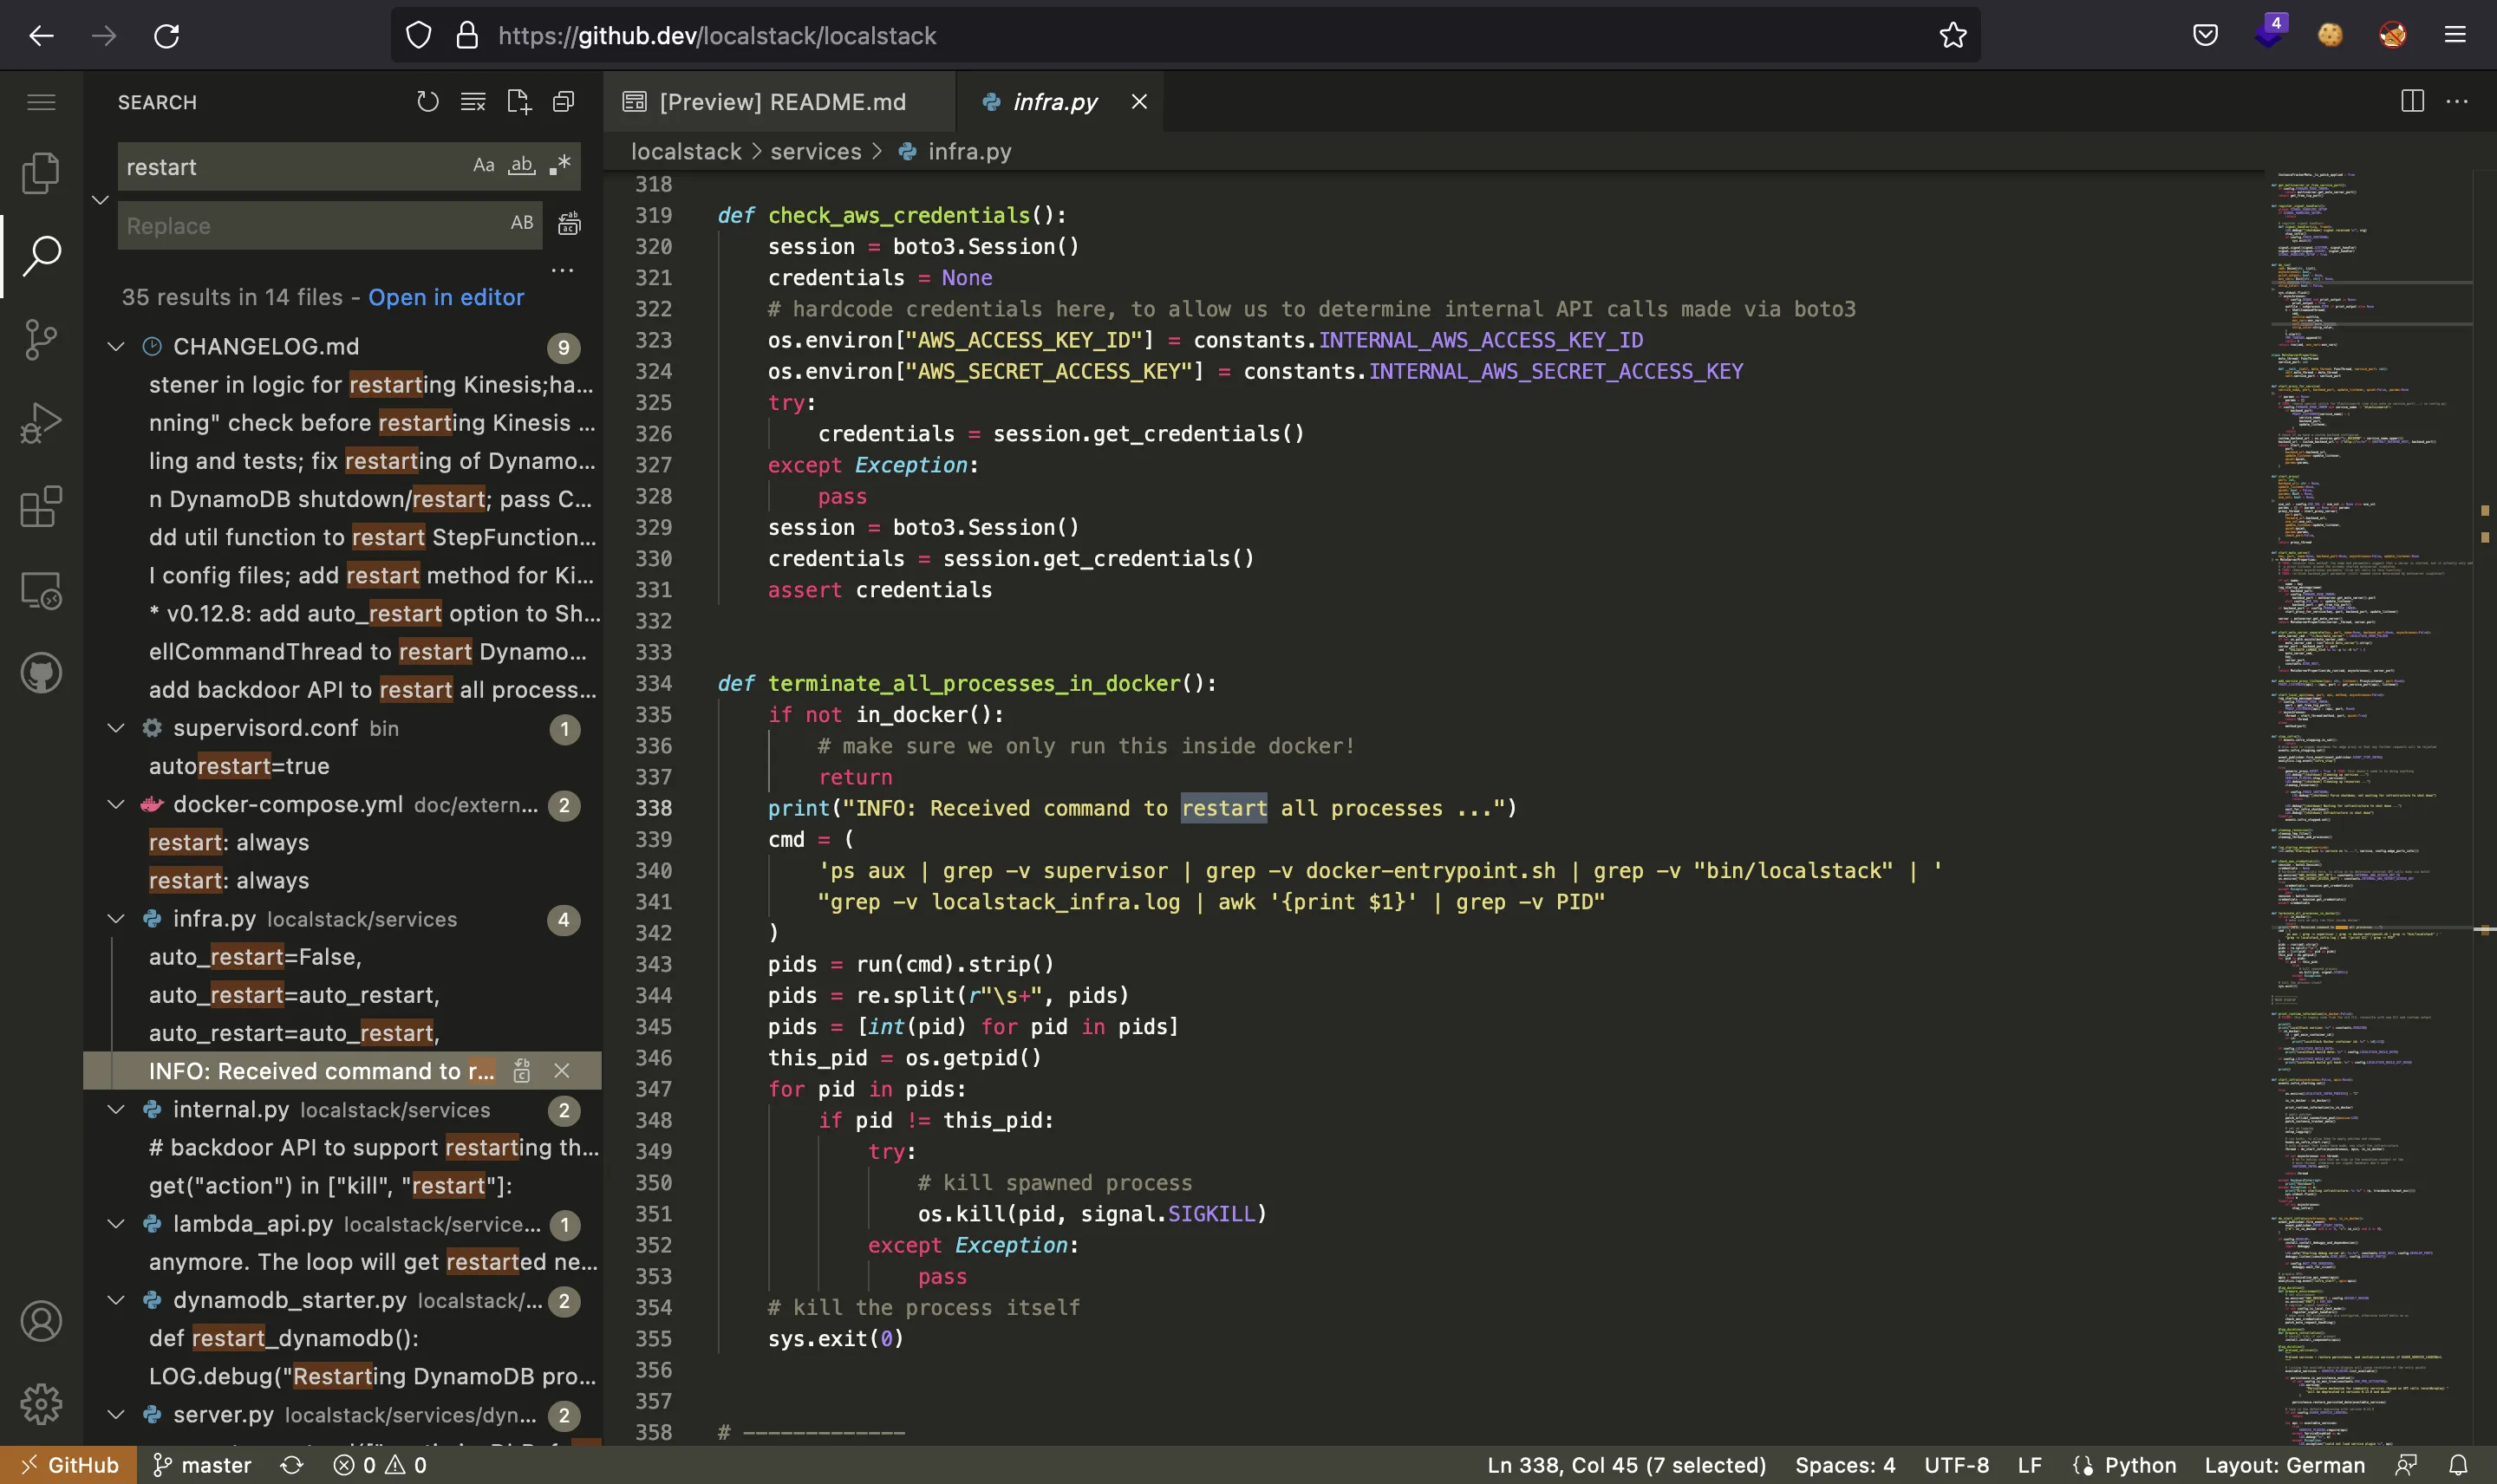Viewport: 2497px width, 1484px height.
Task: Collapse the docker-compose.yml results group
Action: click(x=116, y=805)
